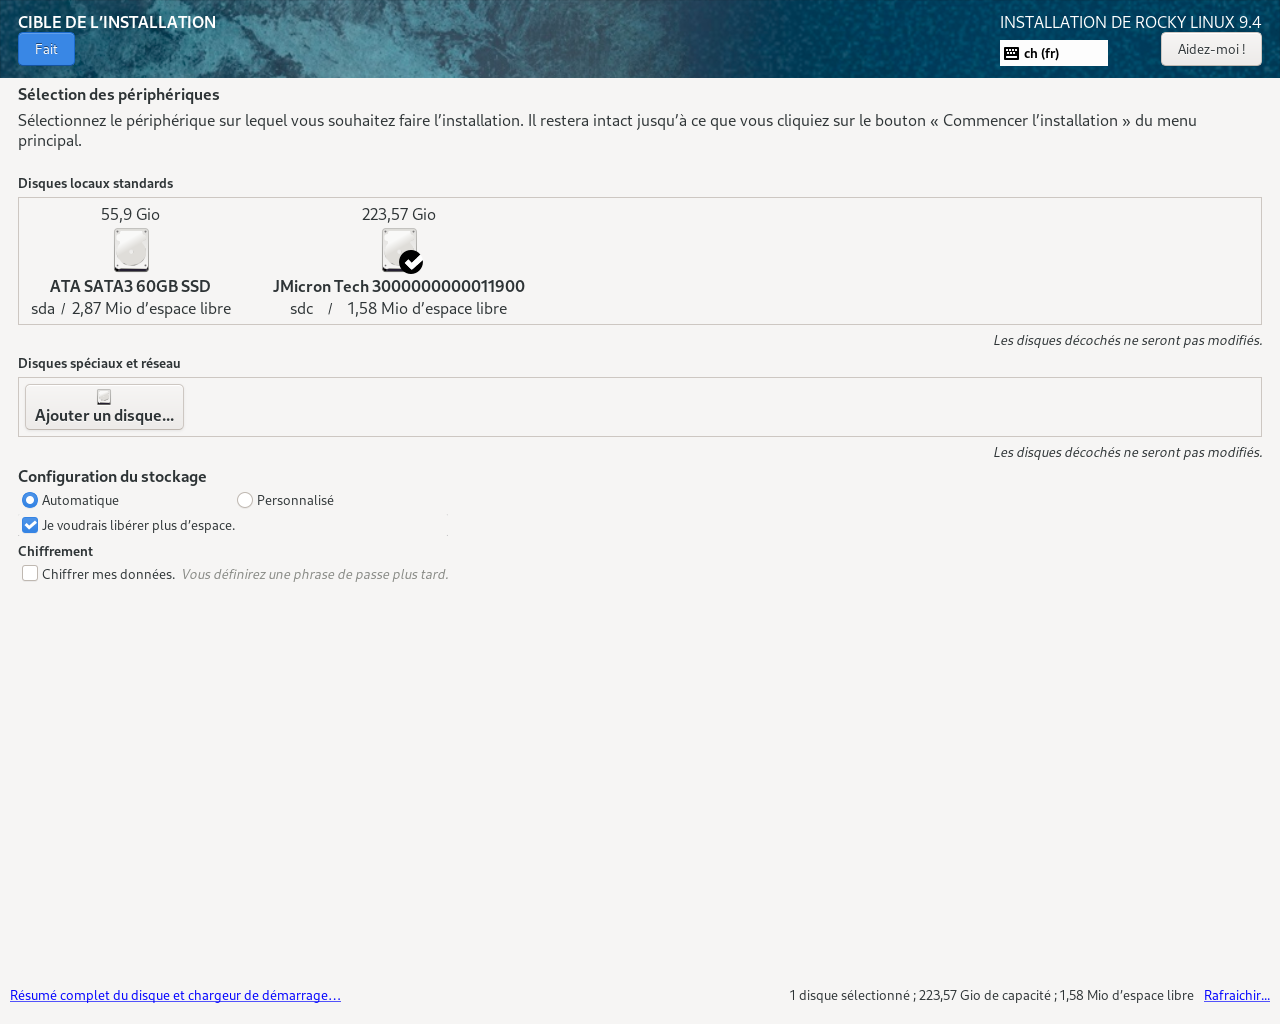This screenshot has height=1024, width=1280.
Task: Click the Ajouter un disque... button label
Action: click(x=104, y=415)
